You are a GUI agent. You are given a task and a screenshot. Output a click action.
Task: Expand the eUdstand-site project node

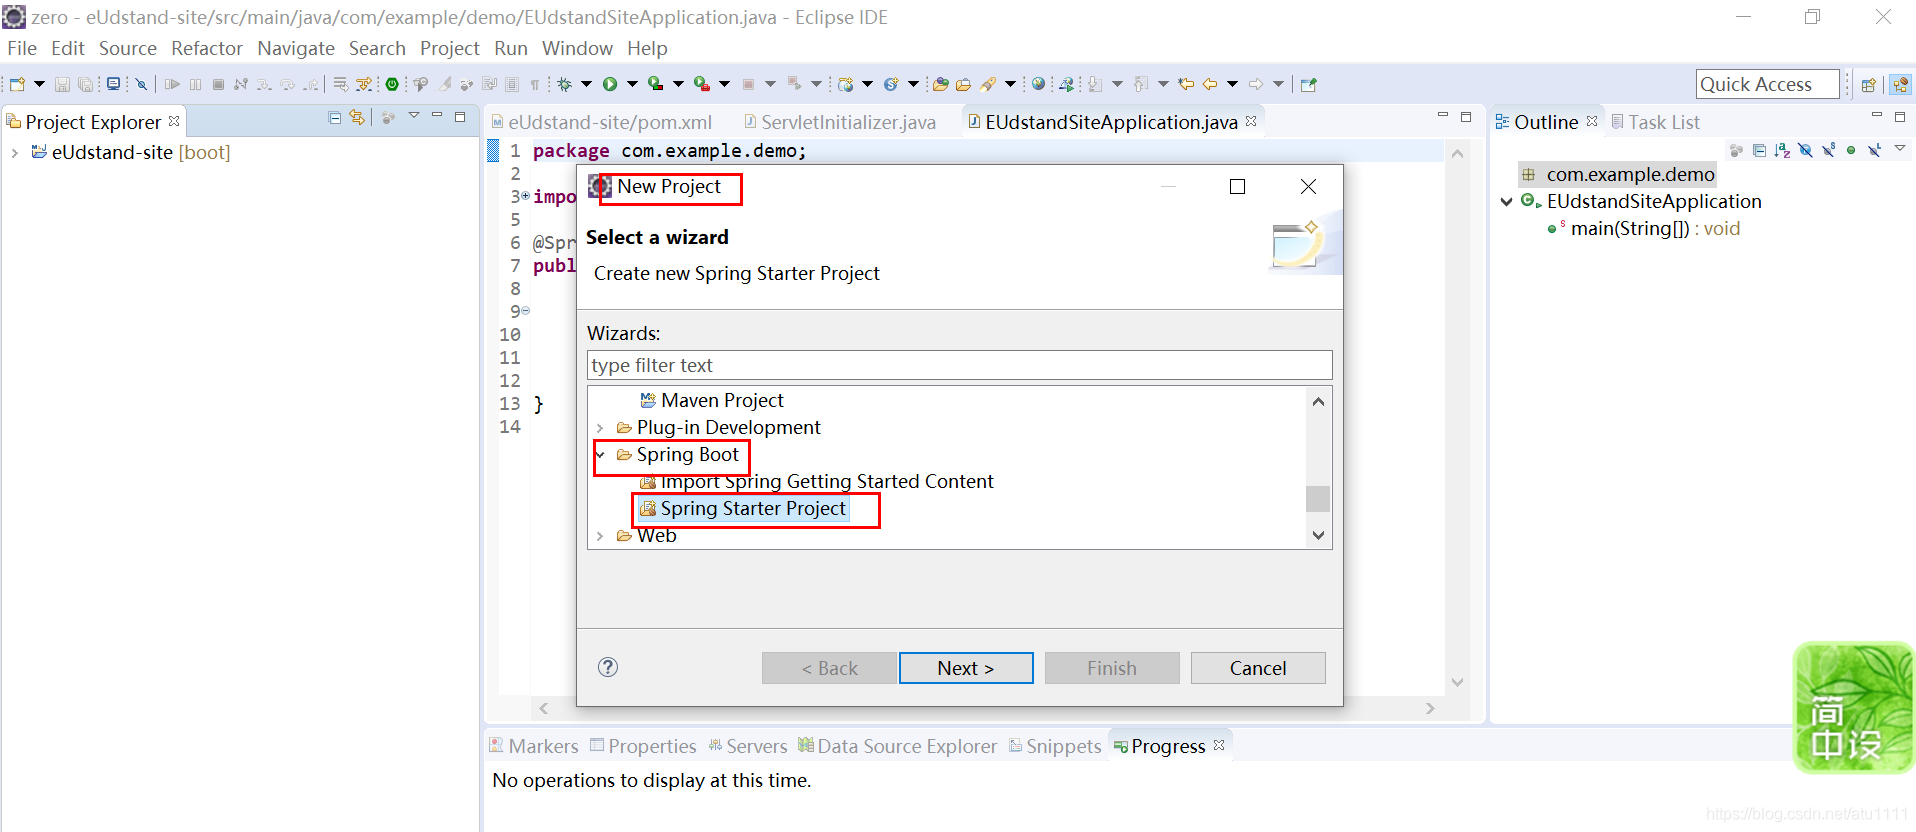tap(15, 153)
